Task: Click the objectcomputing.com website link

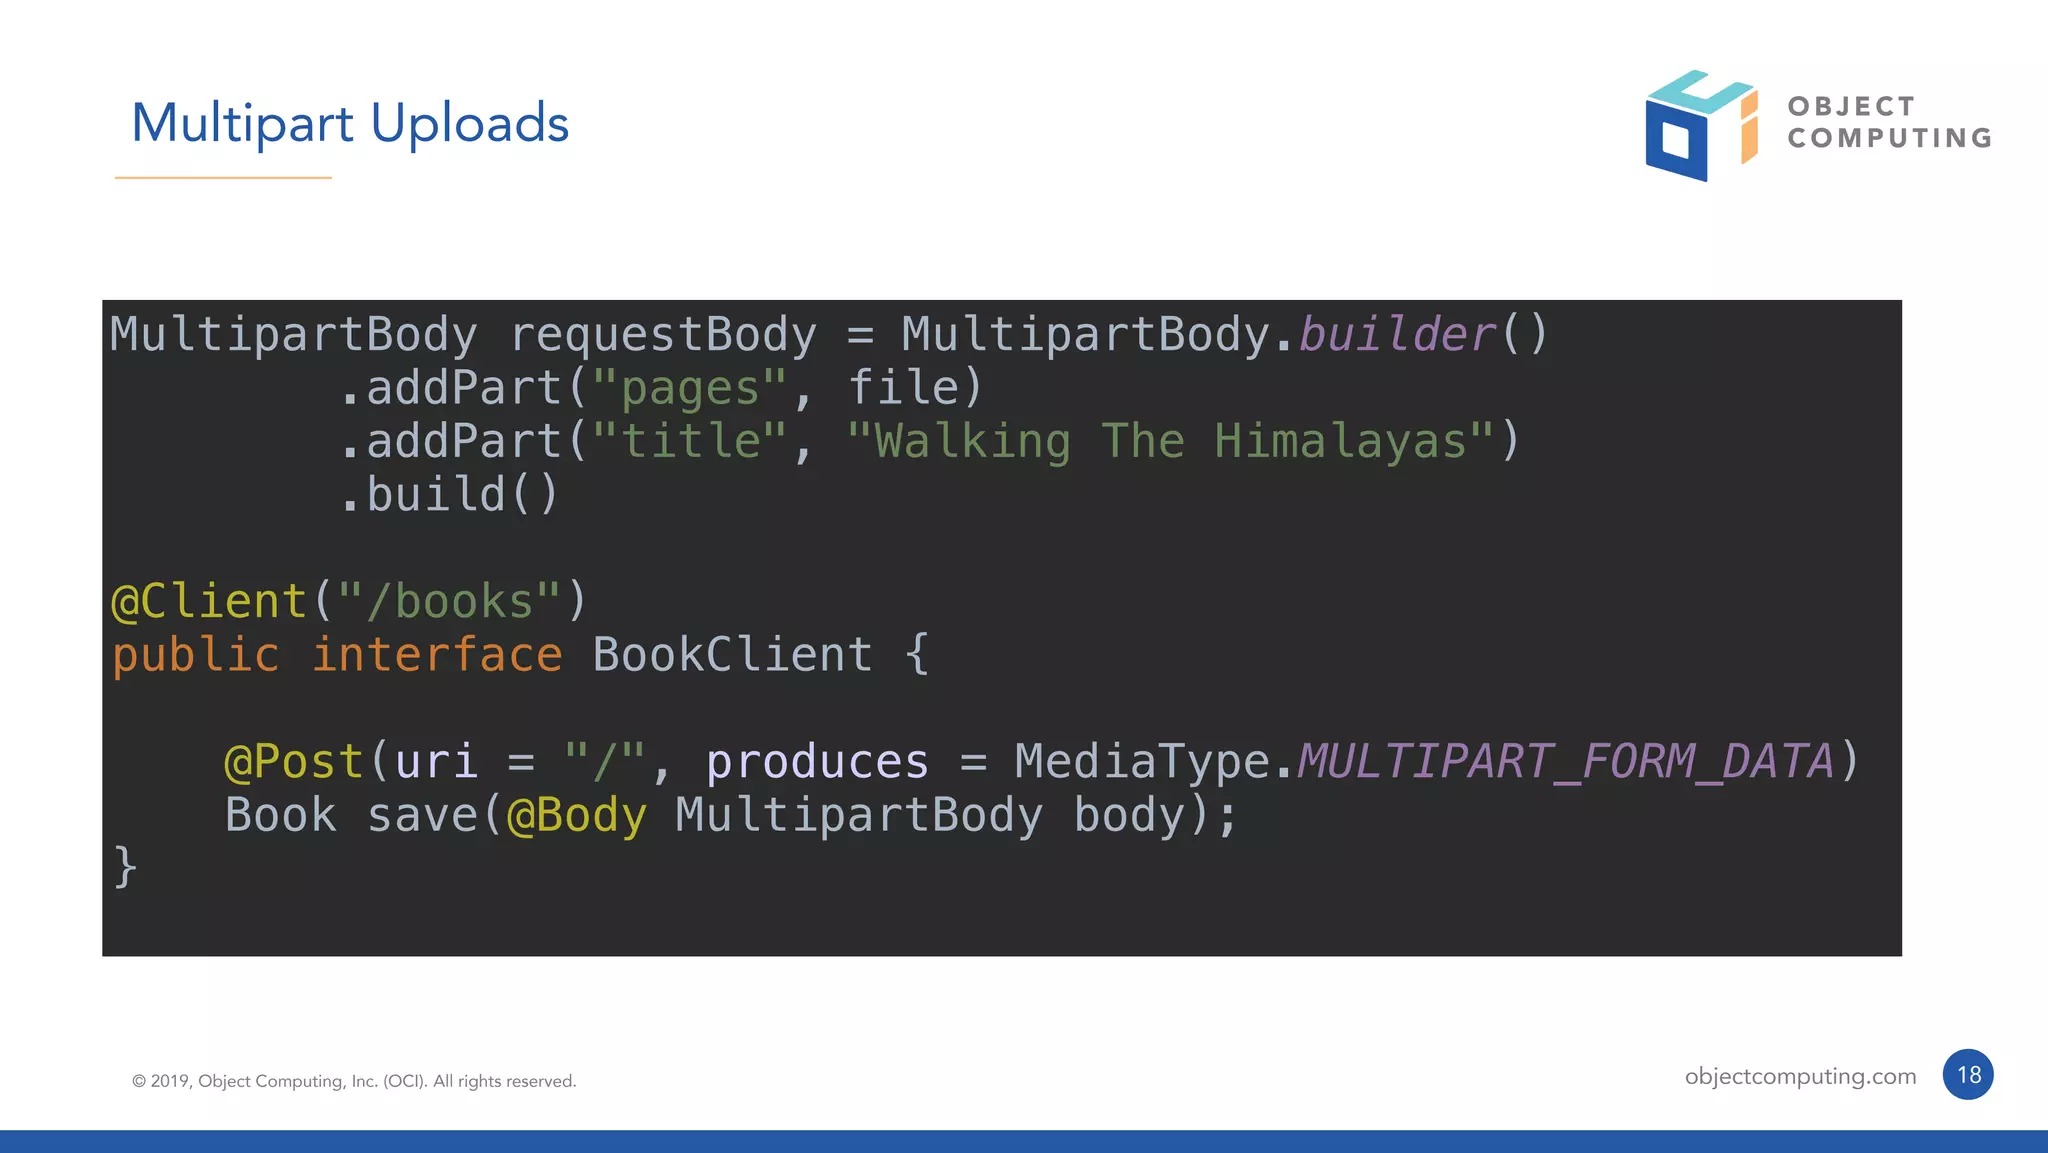Action: [x=1800, y=1077]
